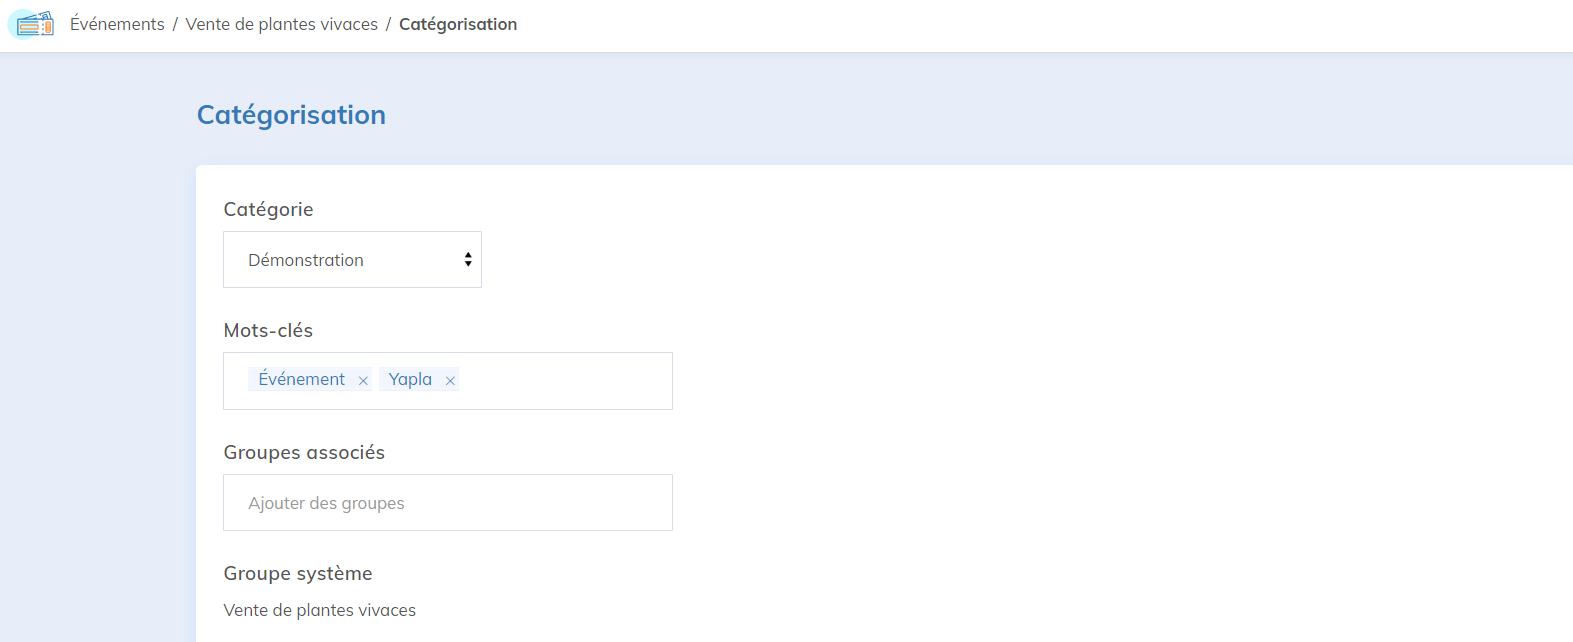Image resolution: width=1573 pixels, height=642 pixels.
Task: Click the Catégorie dropdown arrows
Action: [x=467, y=260]
